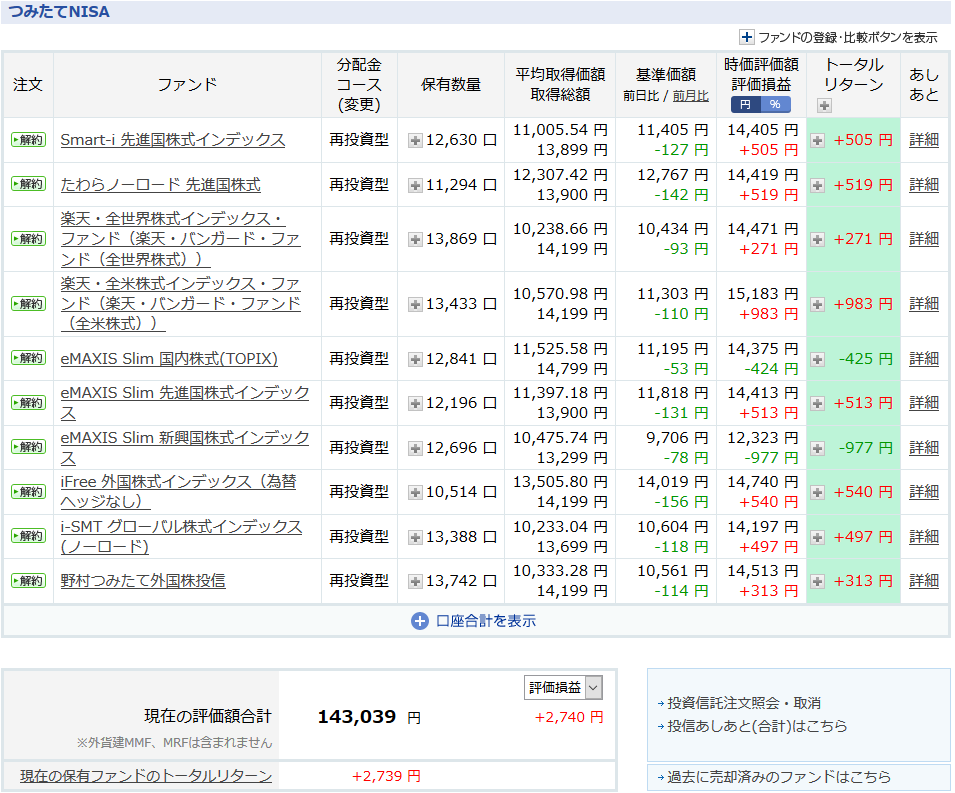This screenshot has width=955, height=793.
Task: Open 詳細 link for たわらノーロード row
Action: click(x=924, y=184)
